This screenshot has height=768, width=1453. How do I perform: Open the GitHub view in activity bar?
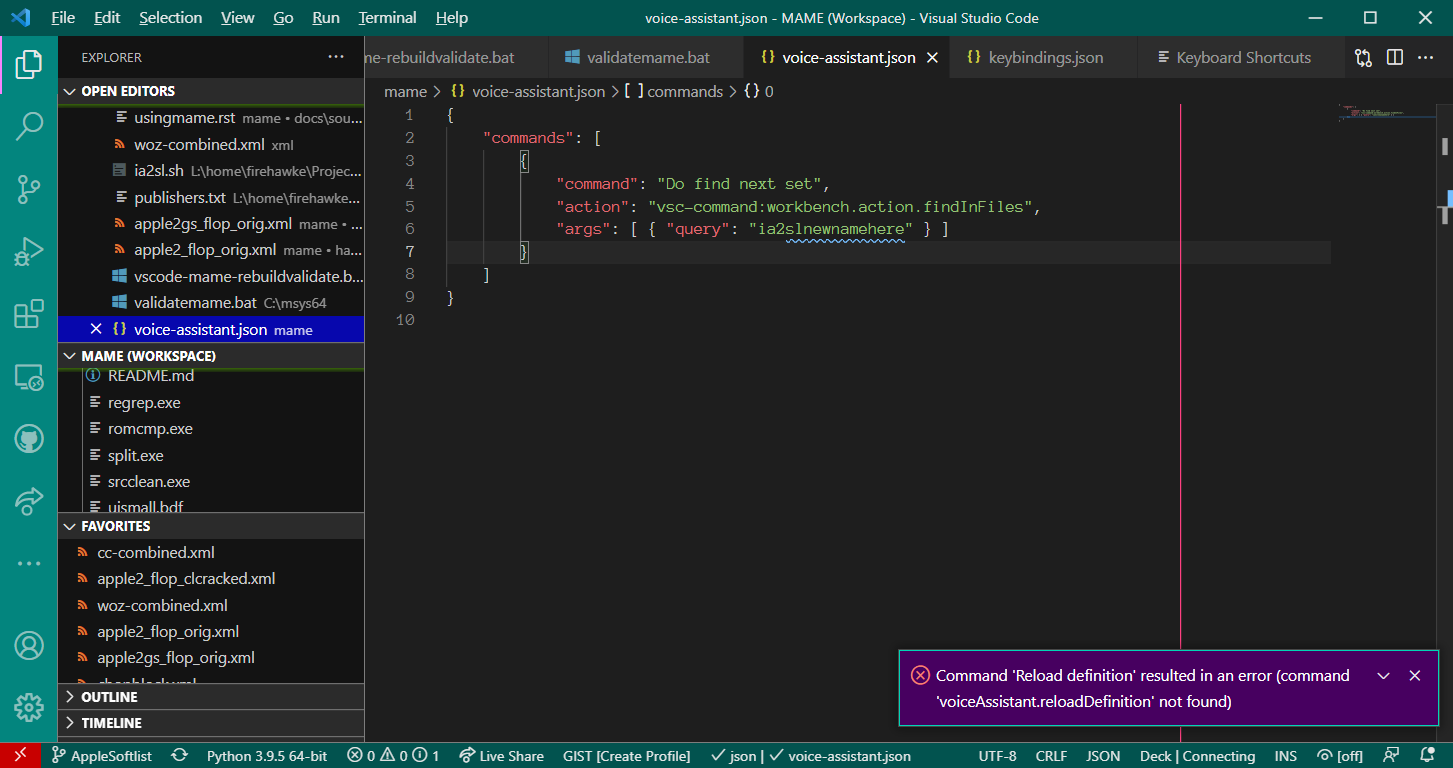click(29, 439)
